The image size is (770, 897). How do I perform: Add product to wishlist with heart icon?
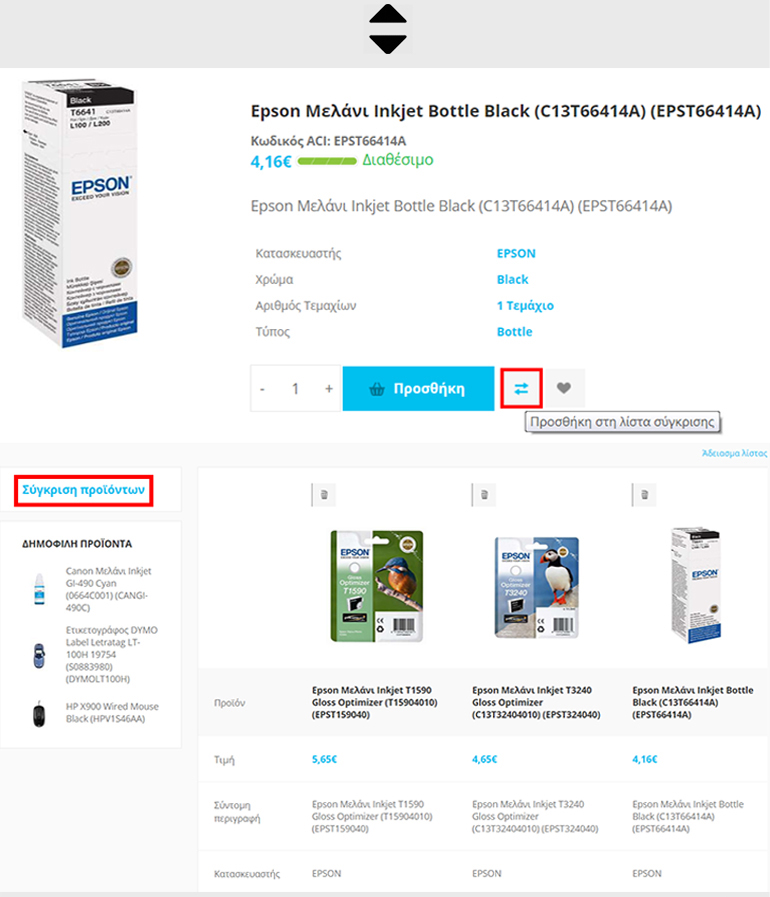564,388
